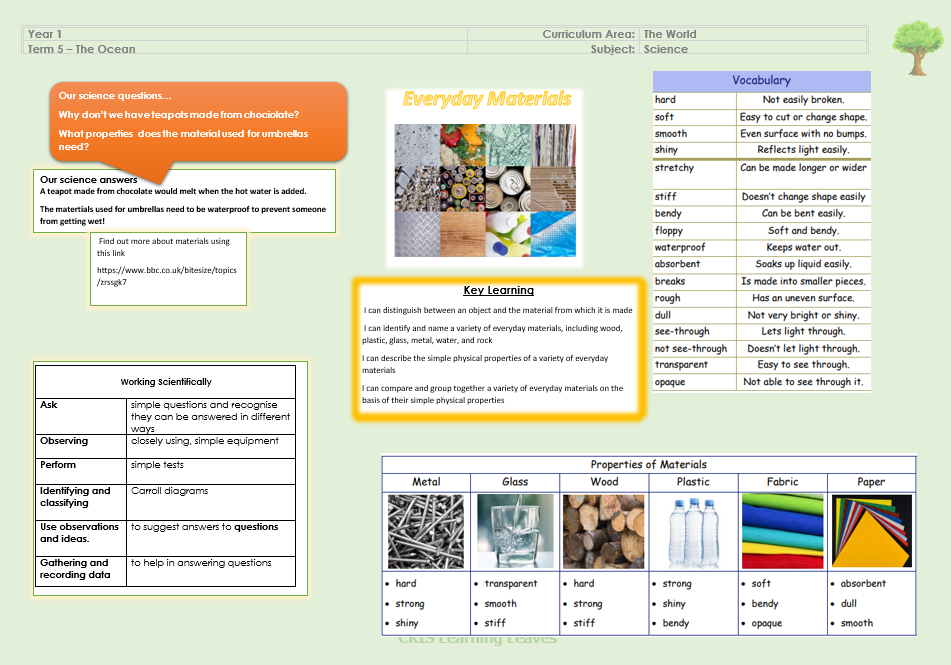951x665 pixels.
Task: Click the Working Scientifically table heading
Action: point(166,382)
